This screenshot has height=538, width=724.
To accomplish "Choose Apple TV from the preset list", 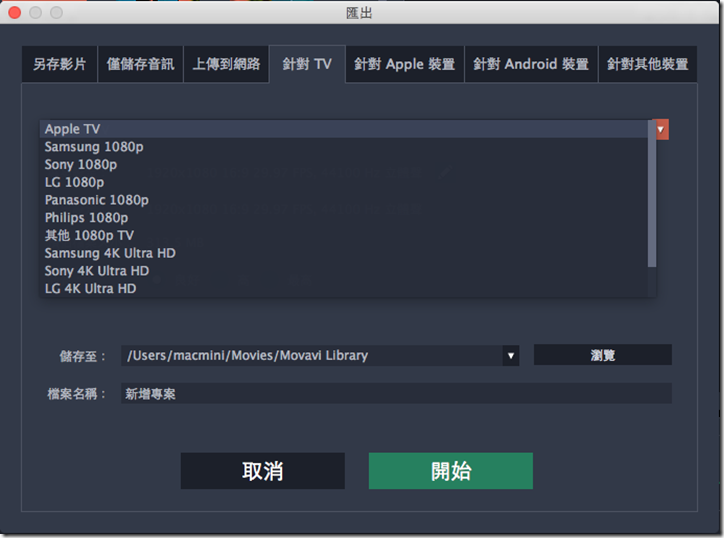I will coord(344,129).
